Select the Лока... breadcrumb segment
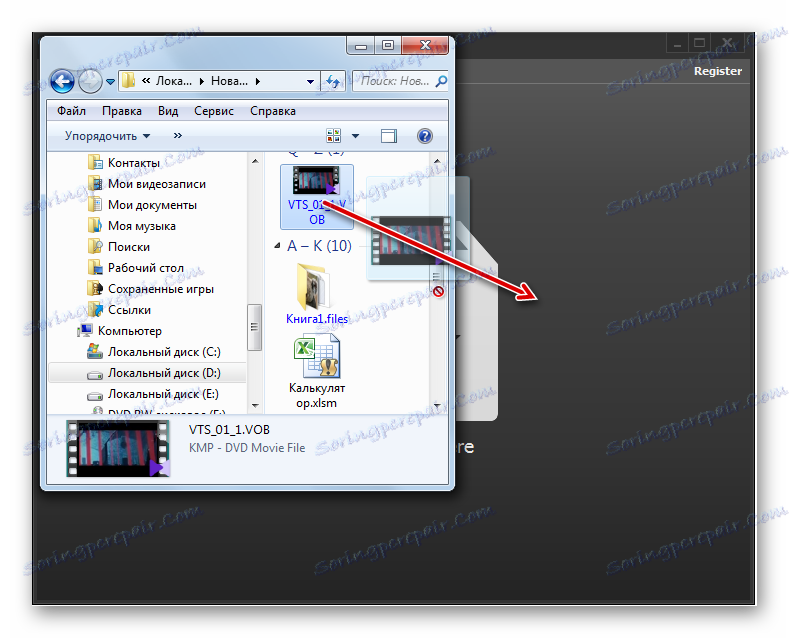 click(174, 81)
